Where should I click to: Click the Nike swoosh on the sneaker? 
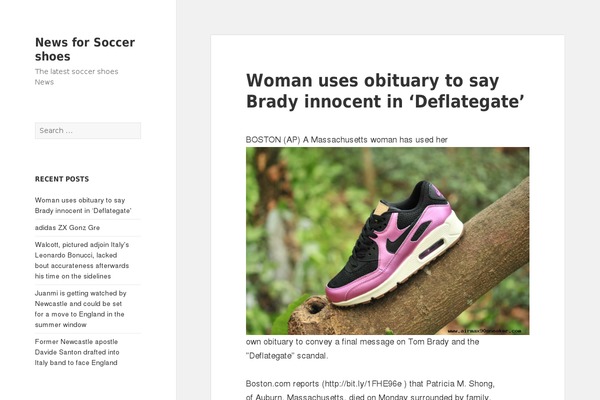click(x=398, y=239)
